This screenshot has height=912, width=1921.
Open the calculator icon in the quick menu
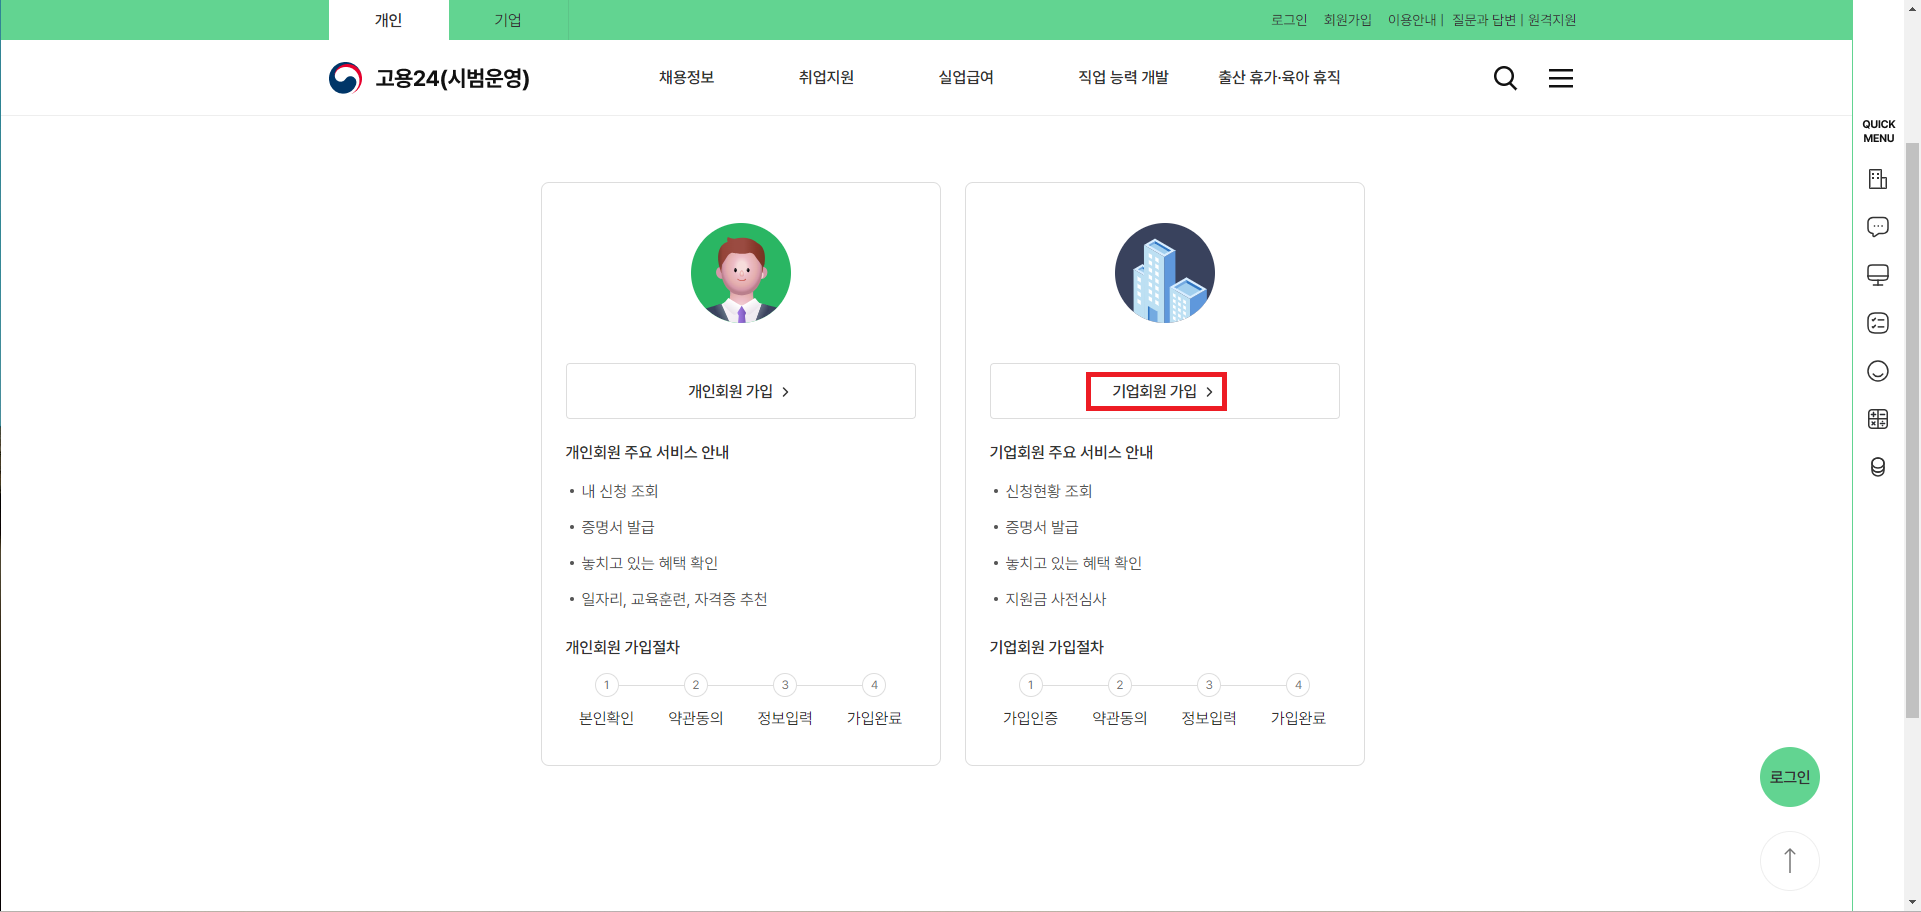[1878, 418]
